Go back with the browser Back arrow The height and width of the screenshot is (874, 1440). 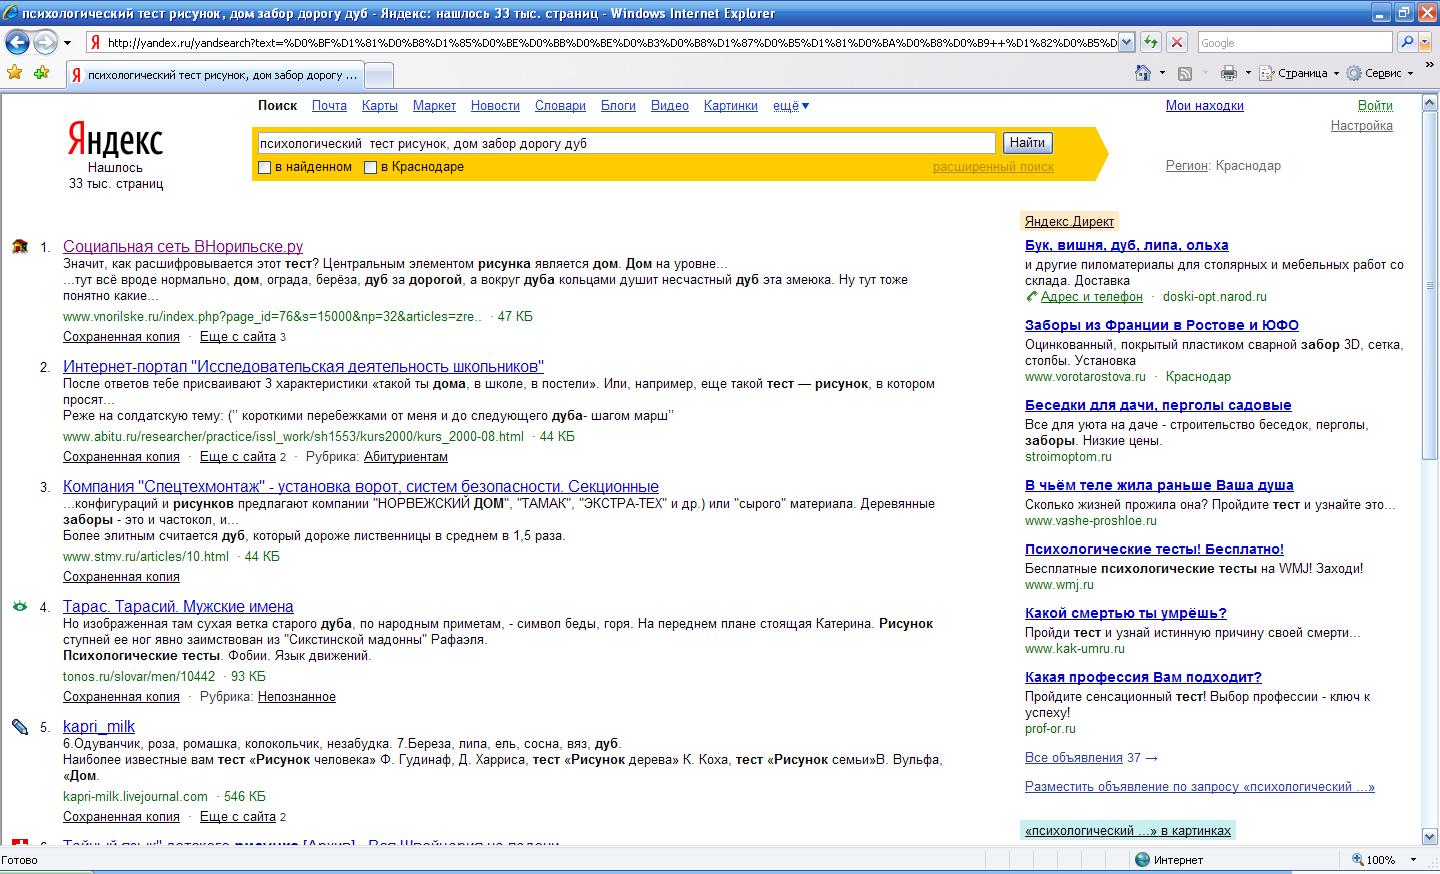coord(18,42)
